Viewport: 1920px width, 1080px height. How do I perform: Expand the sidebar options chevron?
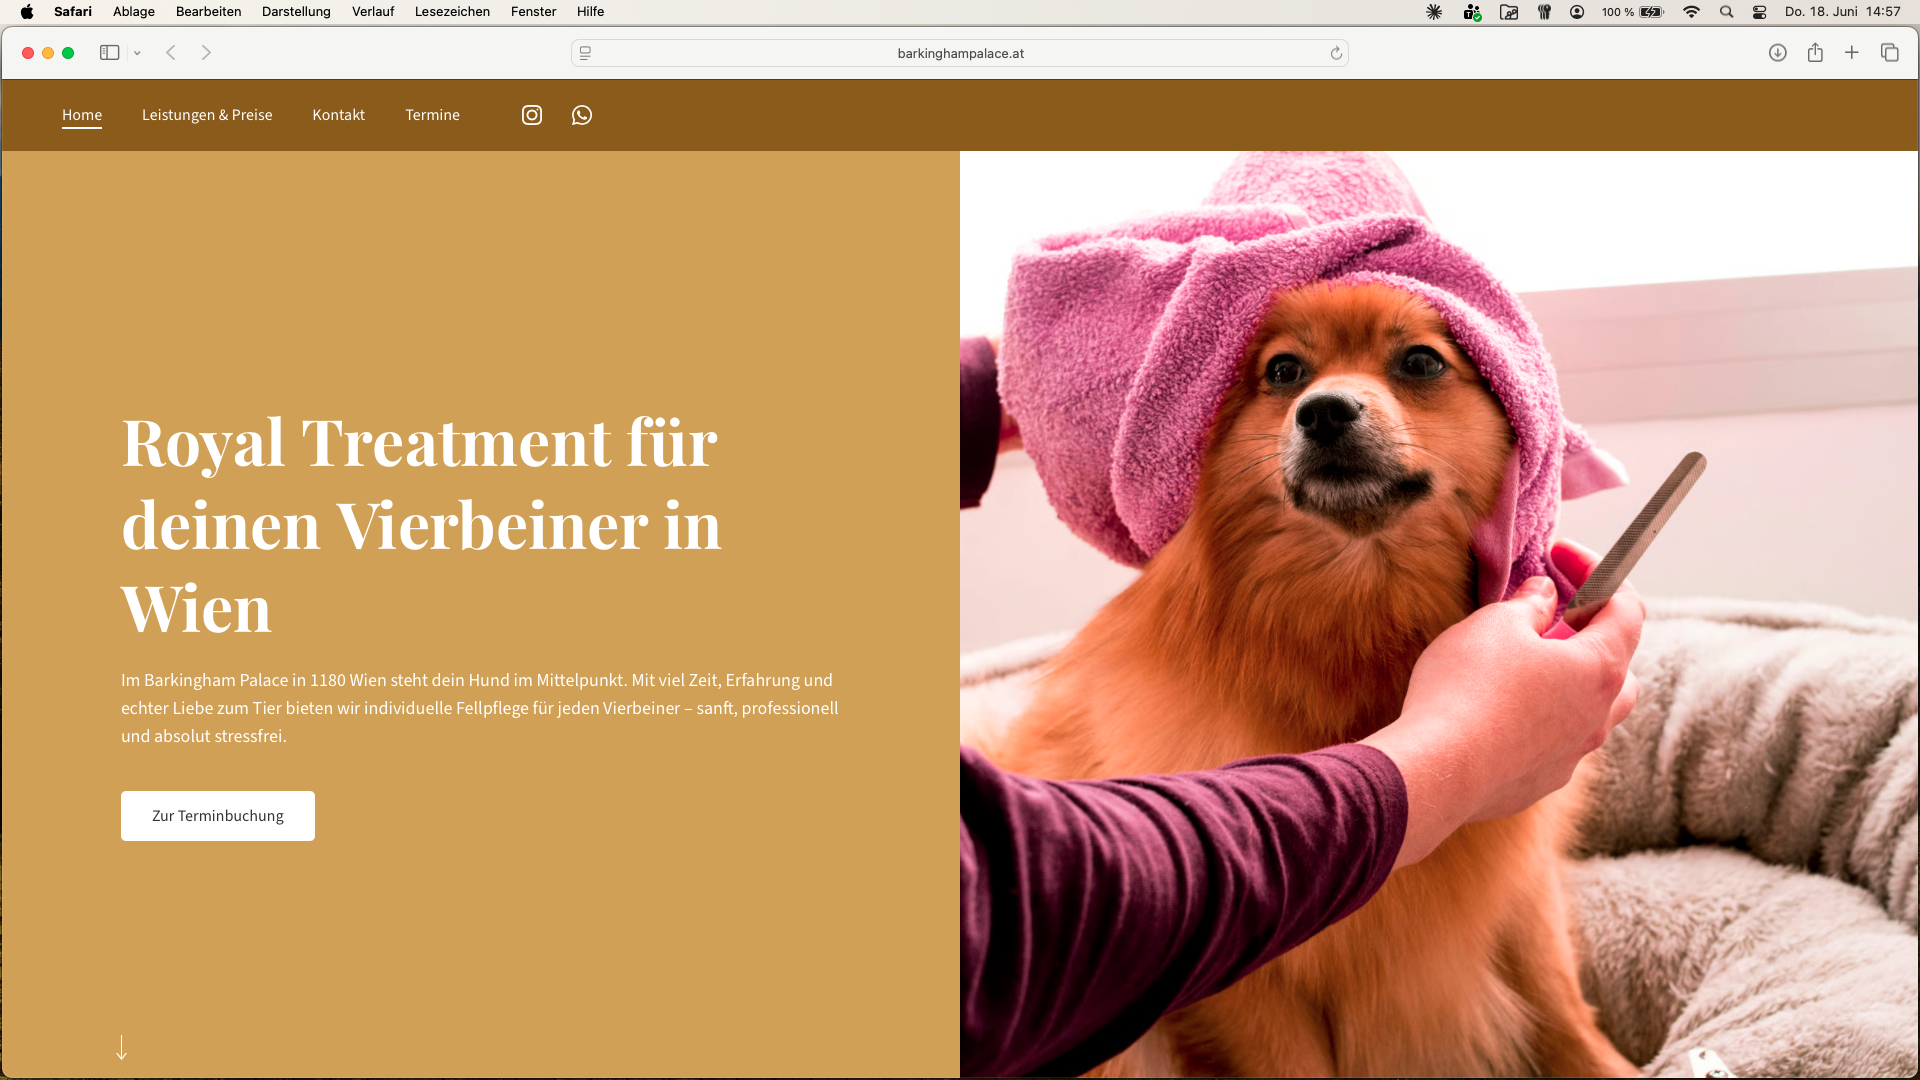pos(137,53)
